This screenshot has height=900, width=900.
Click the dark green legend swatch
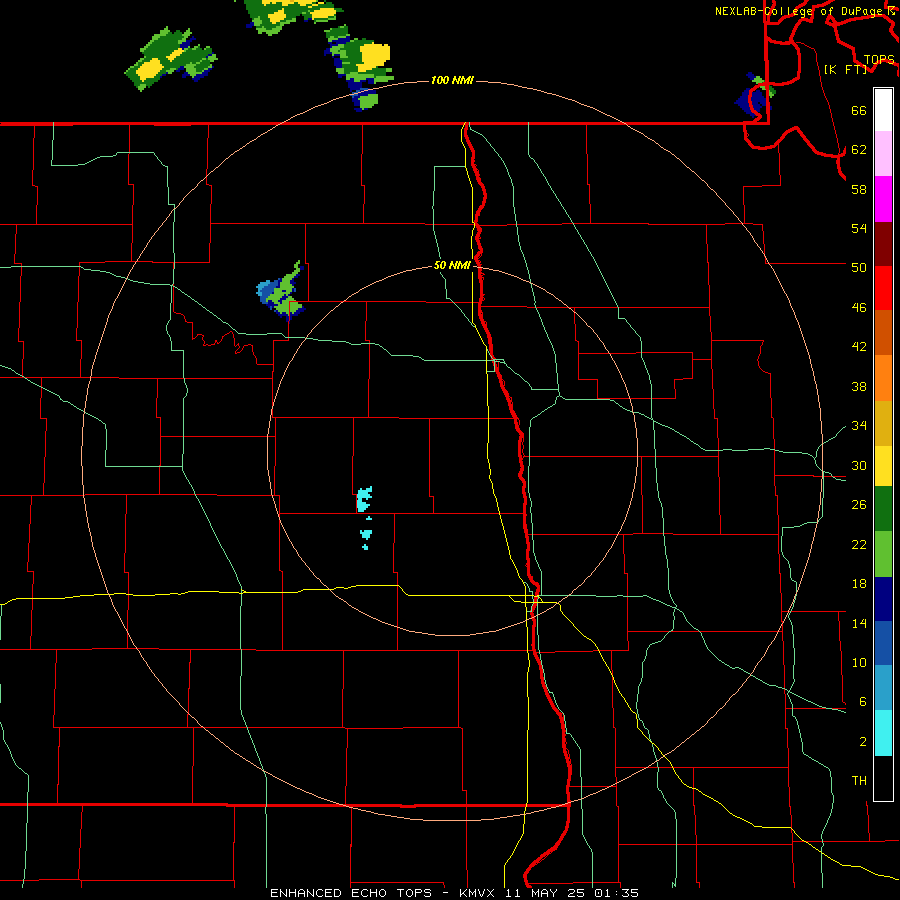(x=883, y=509)
